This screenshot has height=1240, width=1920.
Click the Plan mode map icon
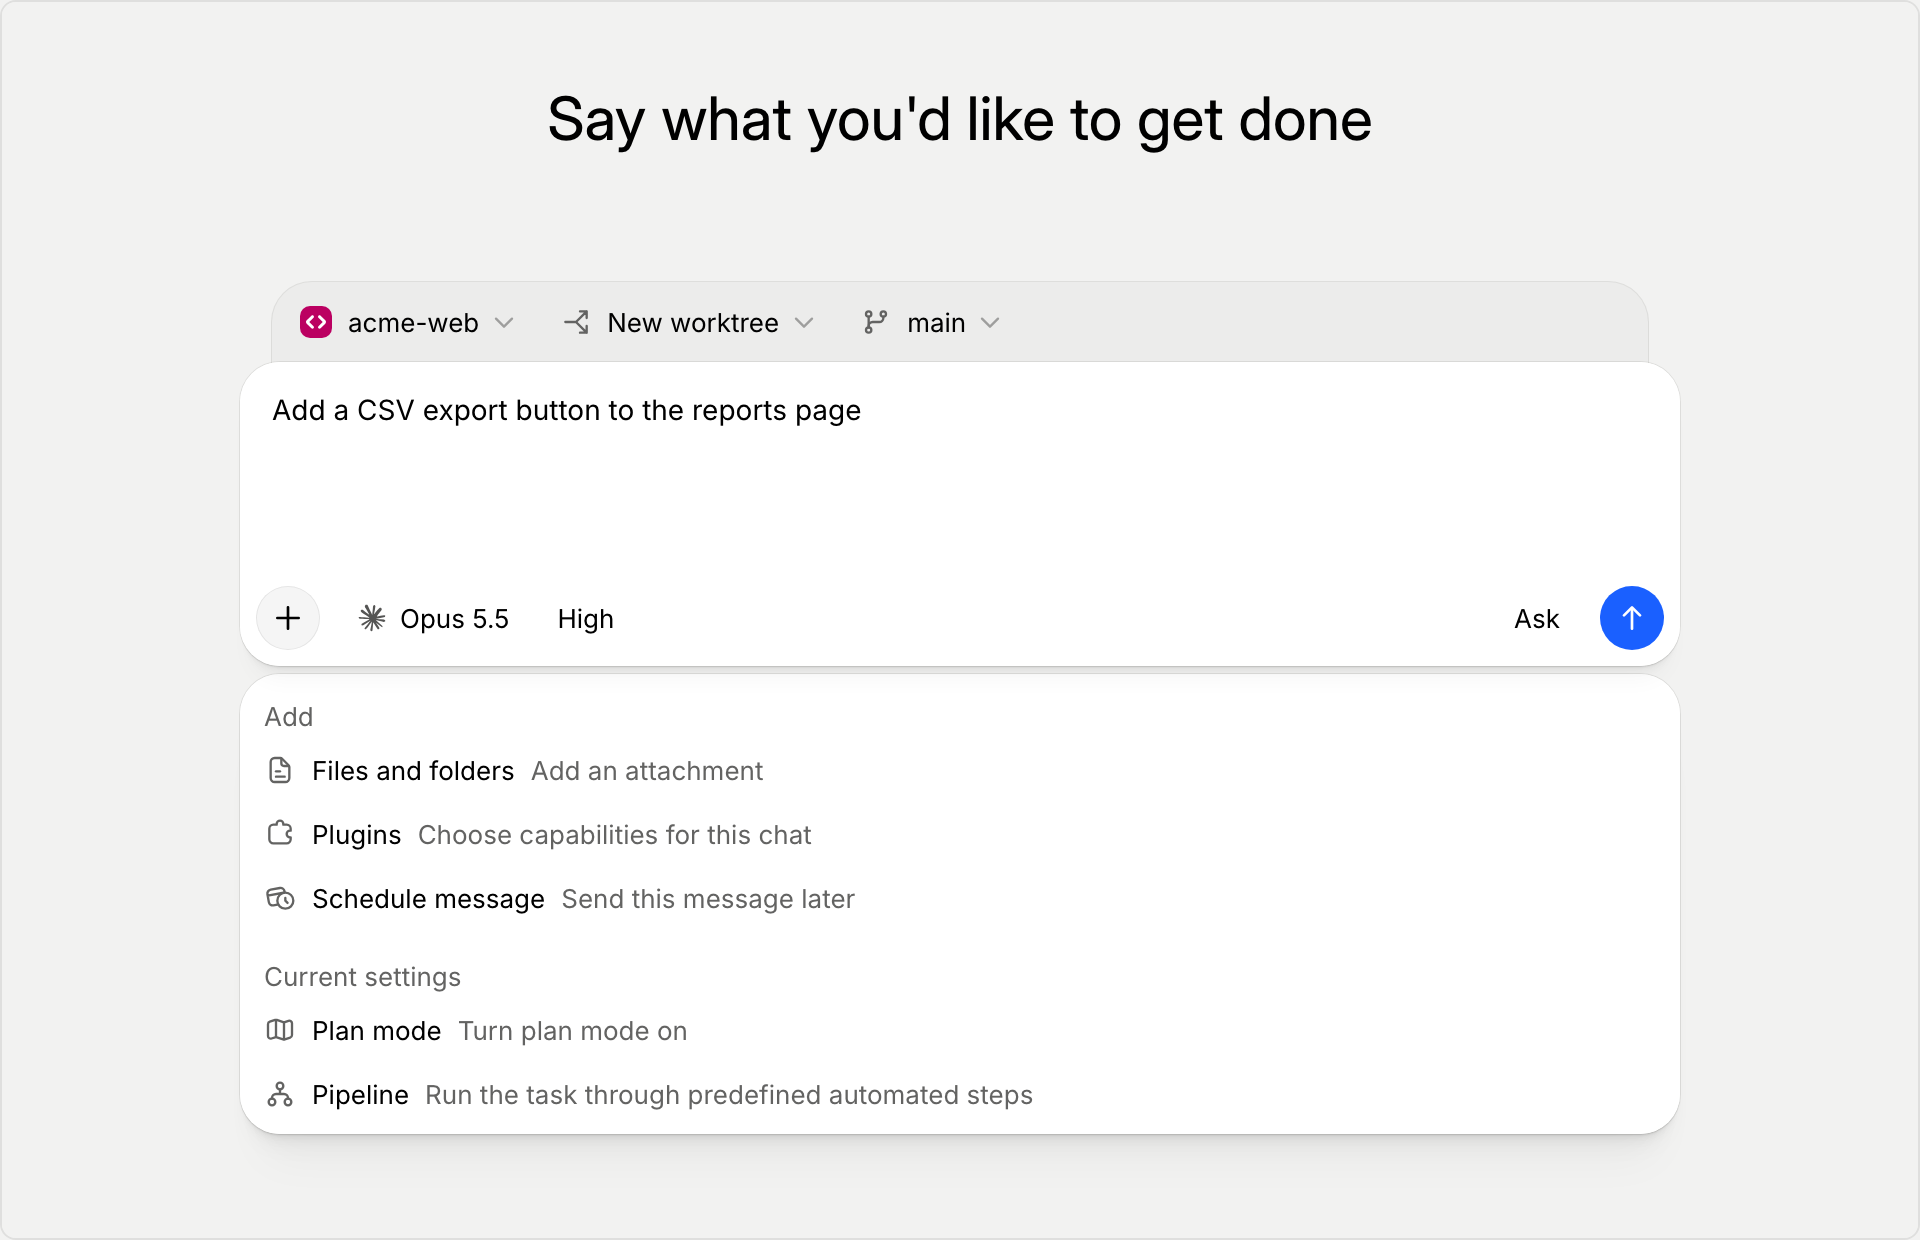[280, 1030]
